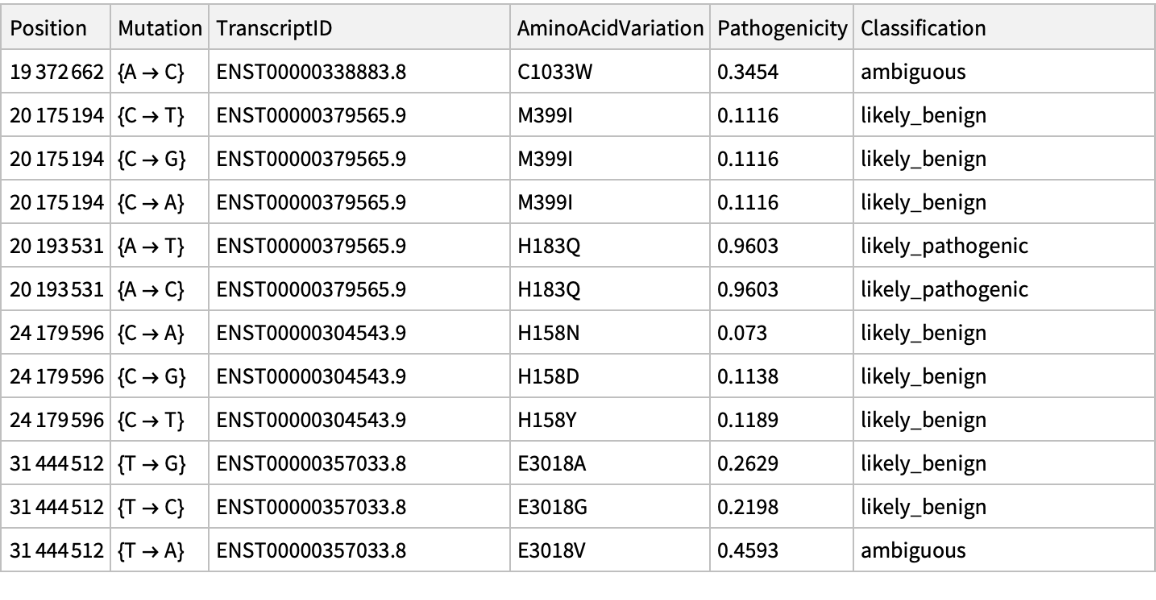The image size is (1156, 600).
Task: Click the pathogenicity value 0.3454
Action: [741, 74]
